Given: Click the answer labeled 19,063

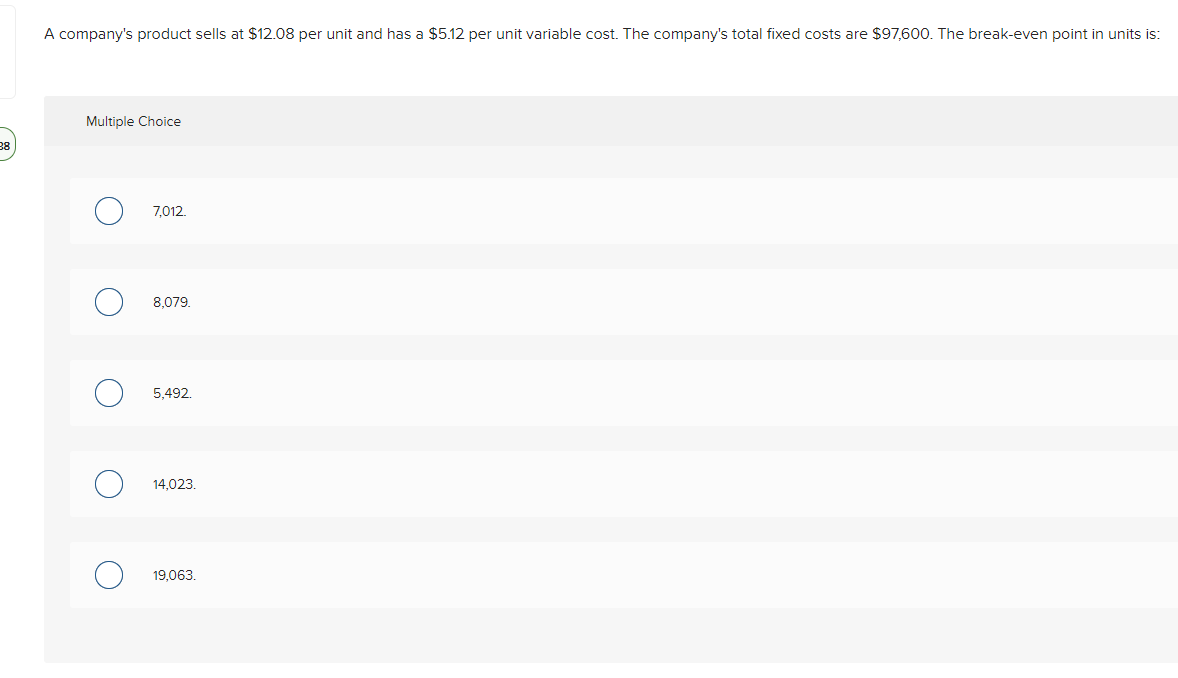Looking at the screenshot, I should (x=173, y=575).
